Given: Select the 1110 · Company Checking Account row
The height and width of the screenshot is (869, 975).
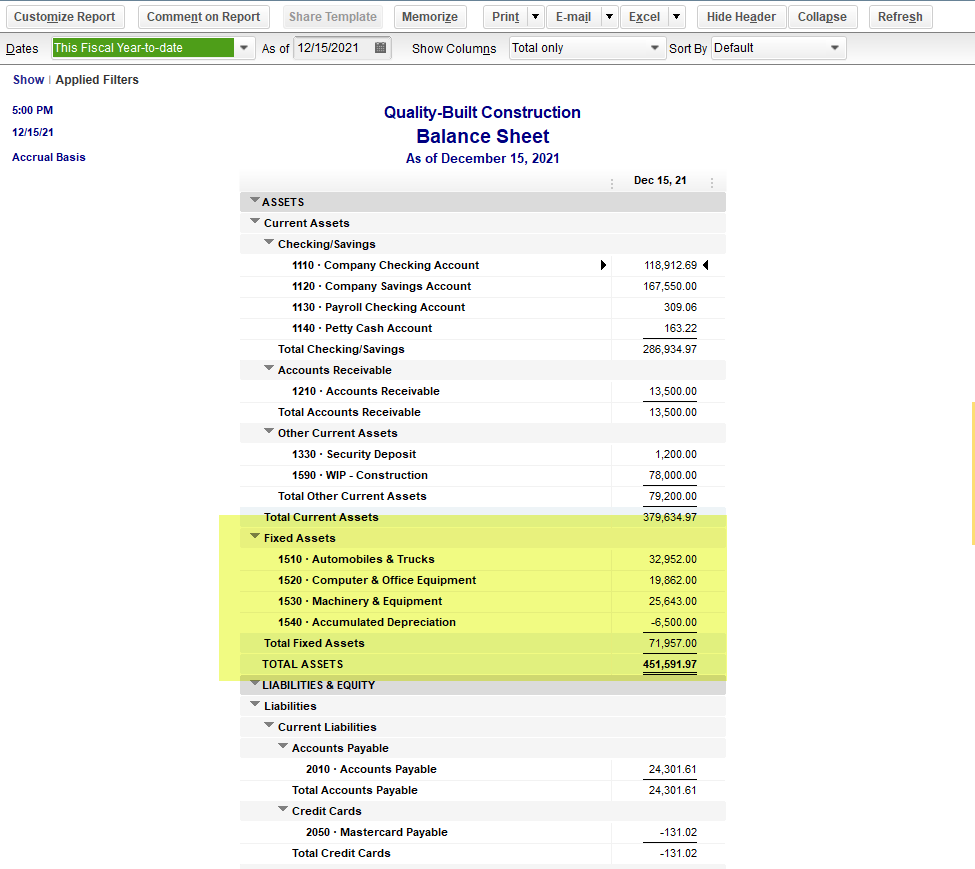Looking at the screenshot, I should coord(483,265).
